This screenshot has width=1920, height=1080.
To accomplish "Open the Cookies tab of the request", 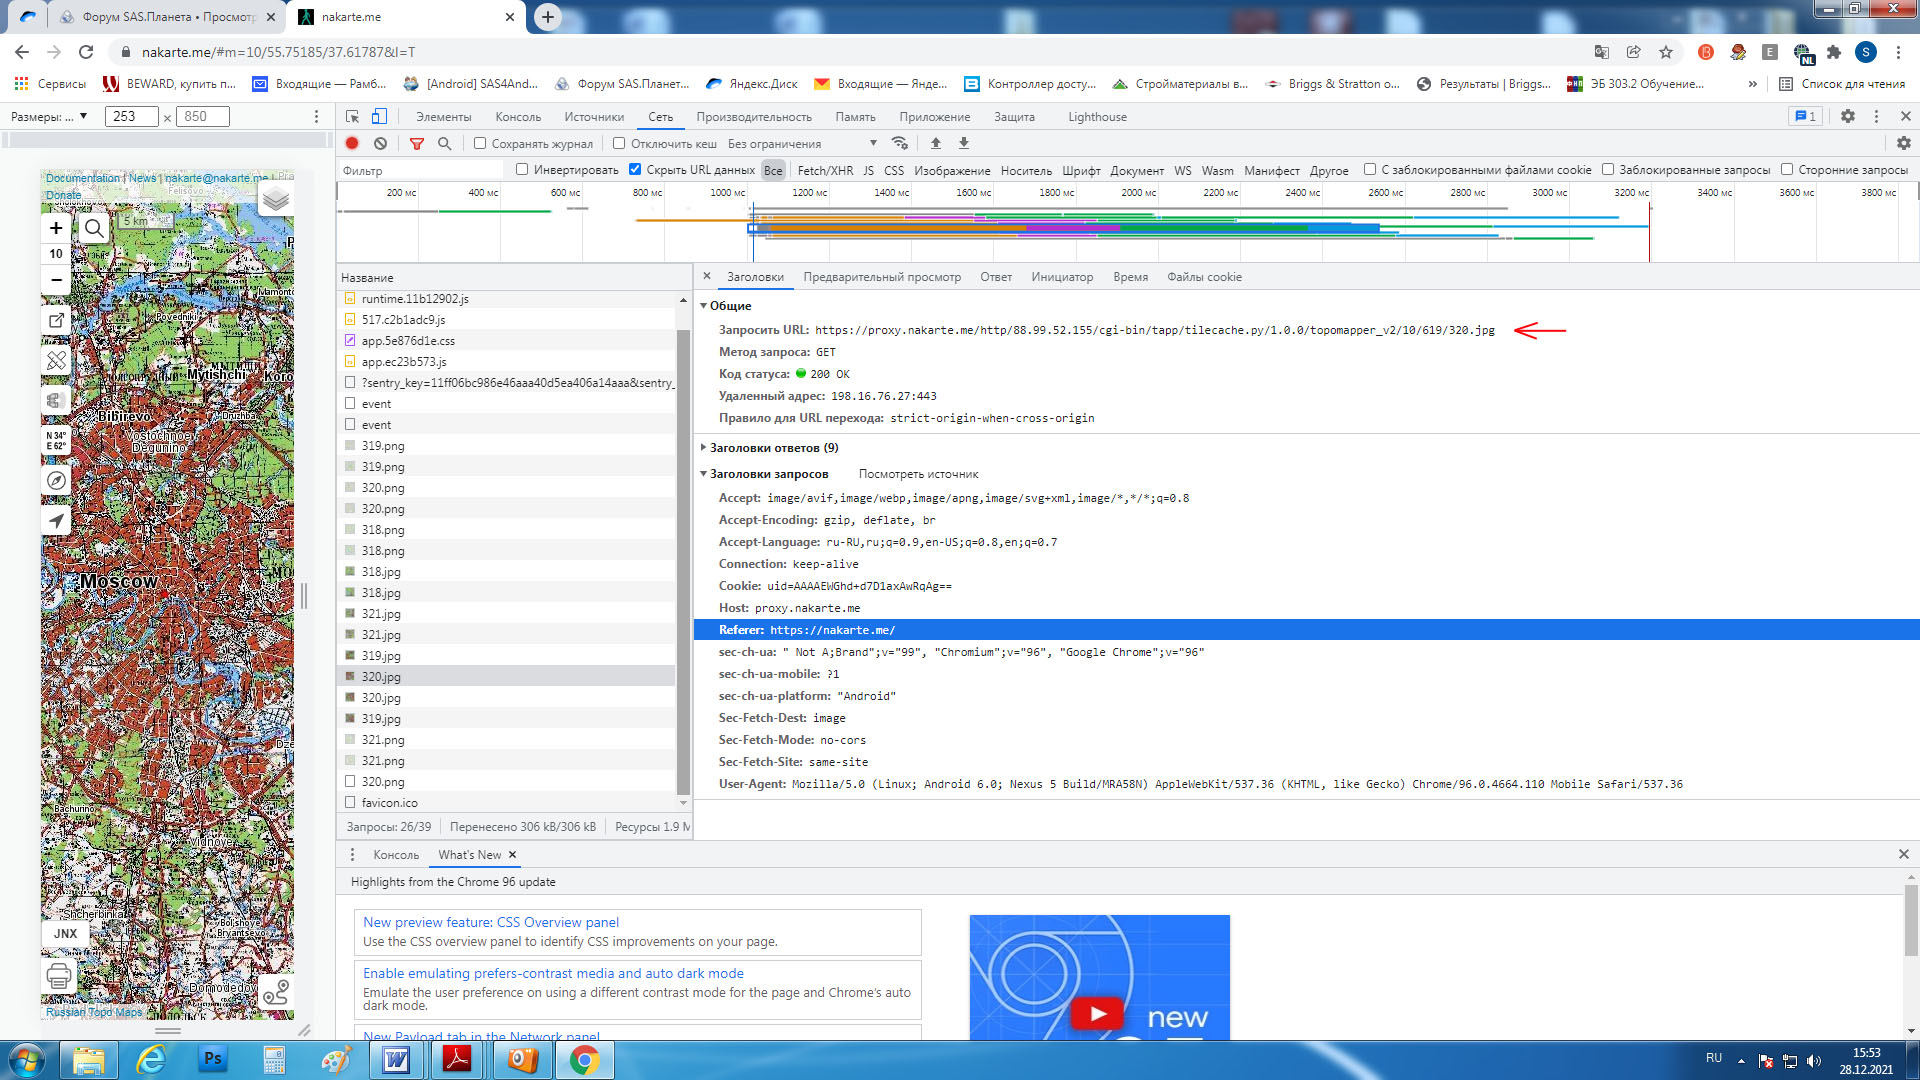I will 1204,277.
